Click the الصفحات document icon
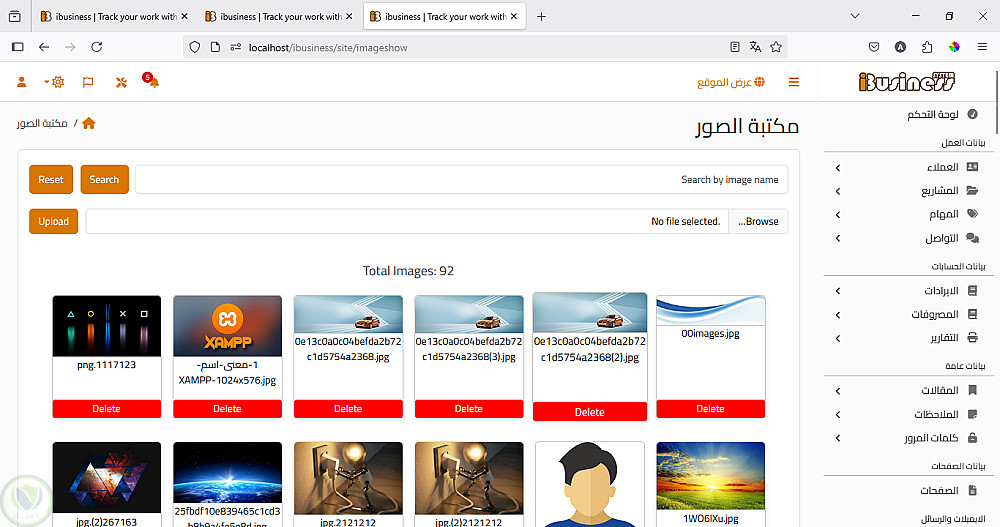The height and width of the screenshot is (527, 1000). coord(973,490)
